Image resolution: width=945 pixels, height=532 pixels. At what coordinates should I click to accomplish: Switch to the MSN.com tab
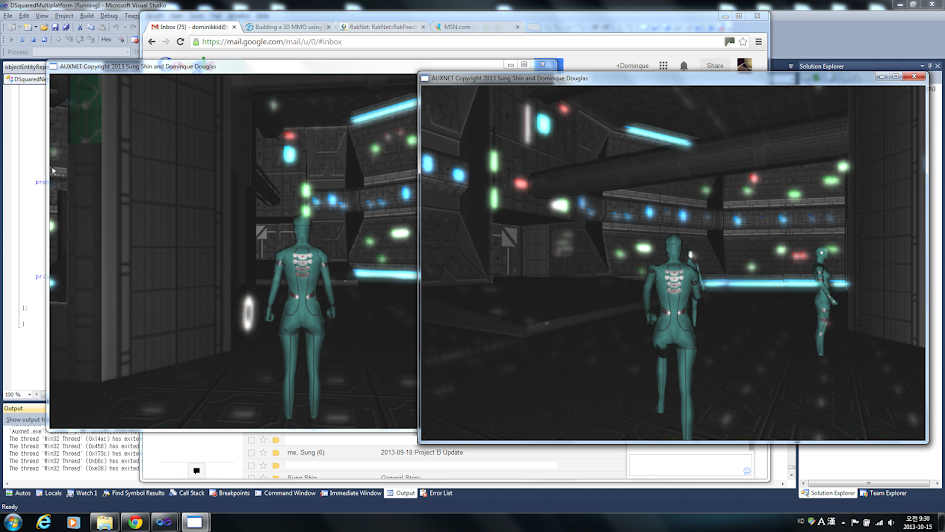(476, 27)
